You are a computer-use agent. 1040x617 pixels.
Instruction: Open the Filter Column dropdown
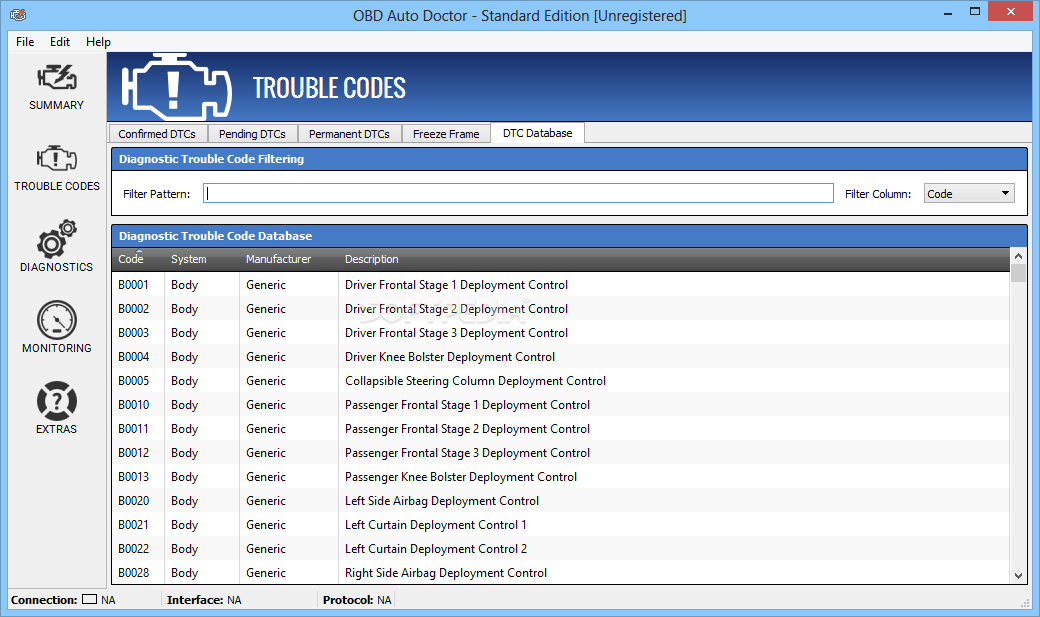[968, 193]
